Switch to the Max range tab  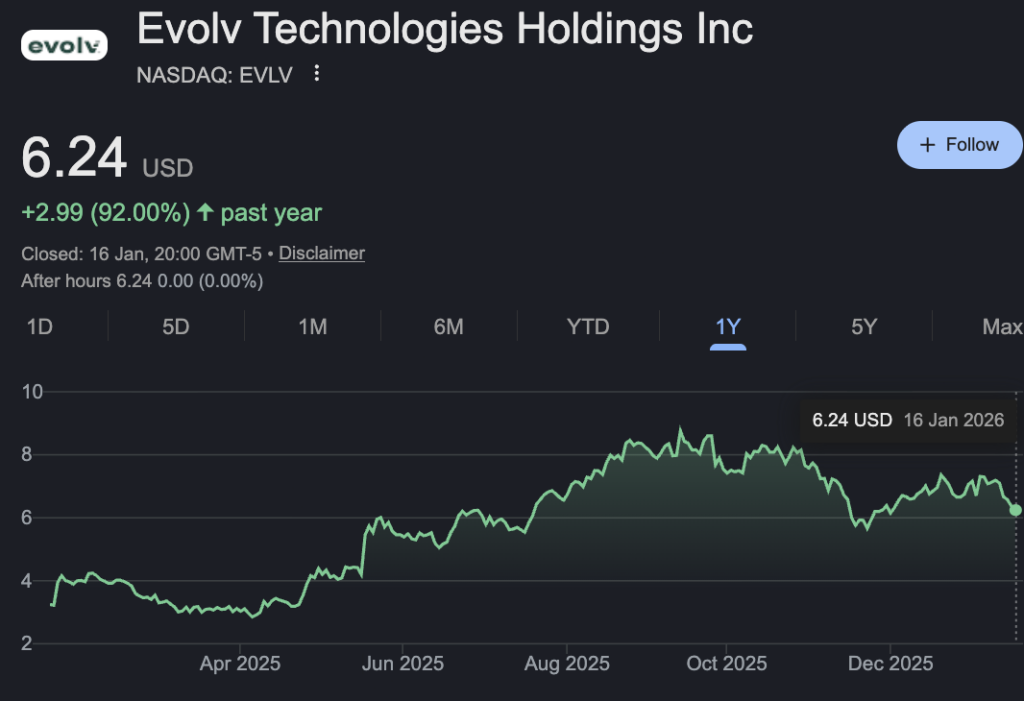tap(1002, 327)
